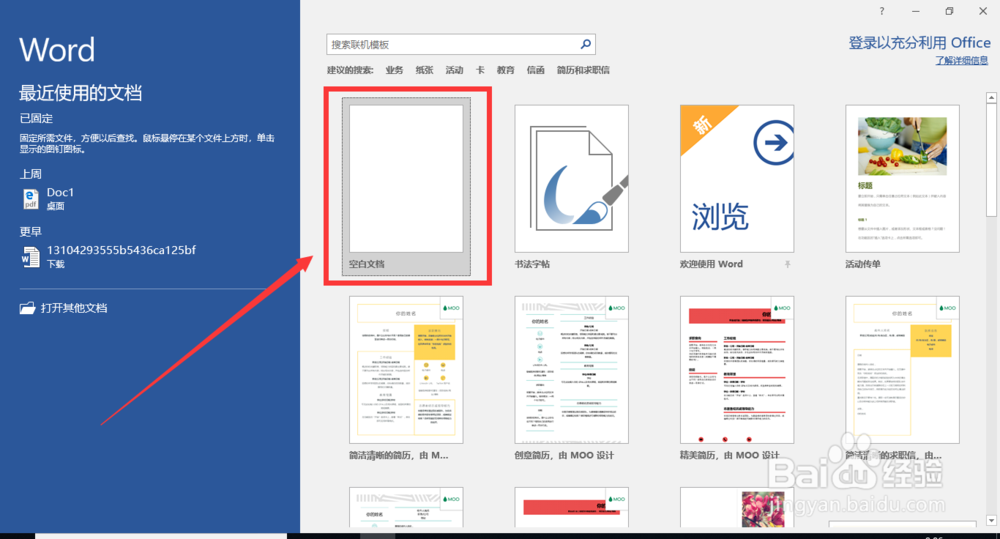Search suggested term 业务
Viewport: 1000px width, 539px height.
point(394,70)
